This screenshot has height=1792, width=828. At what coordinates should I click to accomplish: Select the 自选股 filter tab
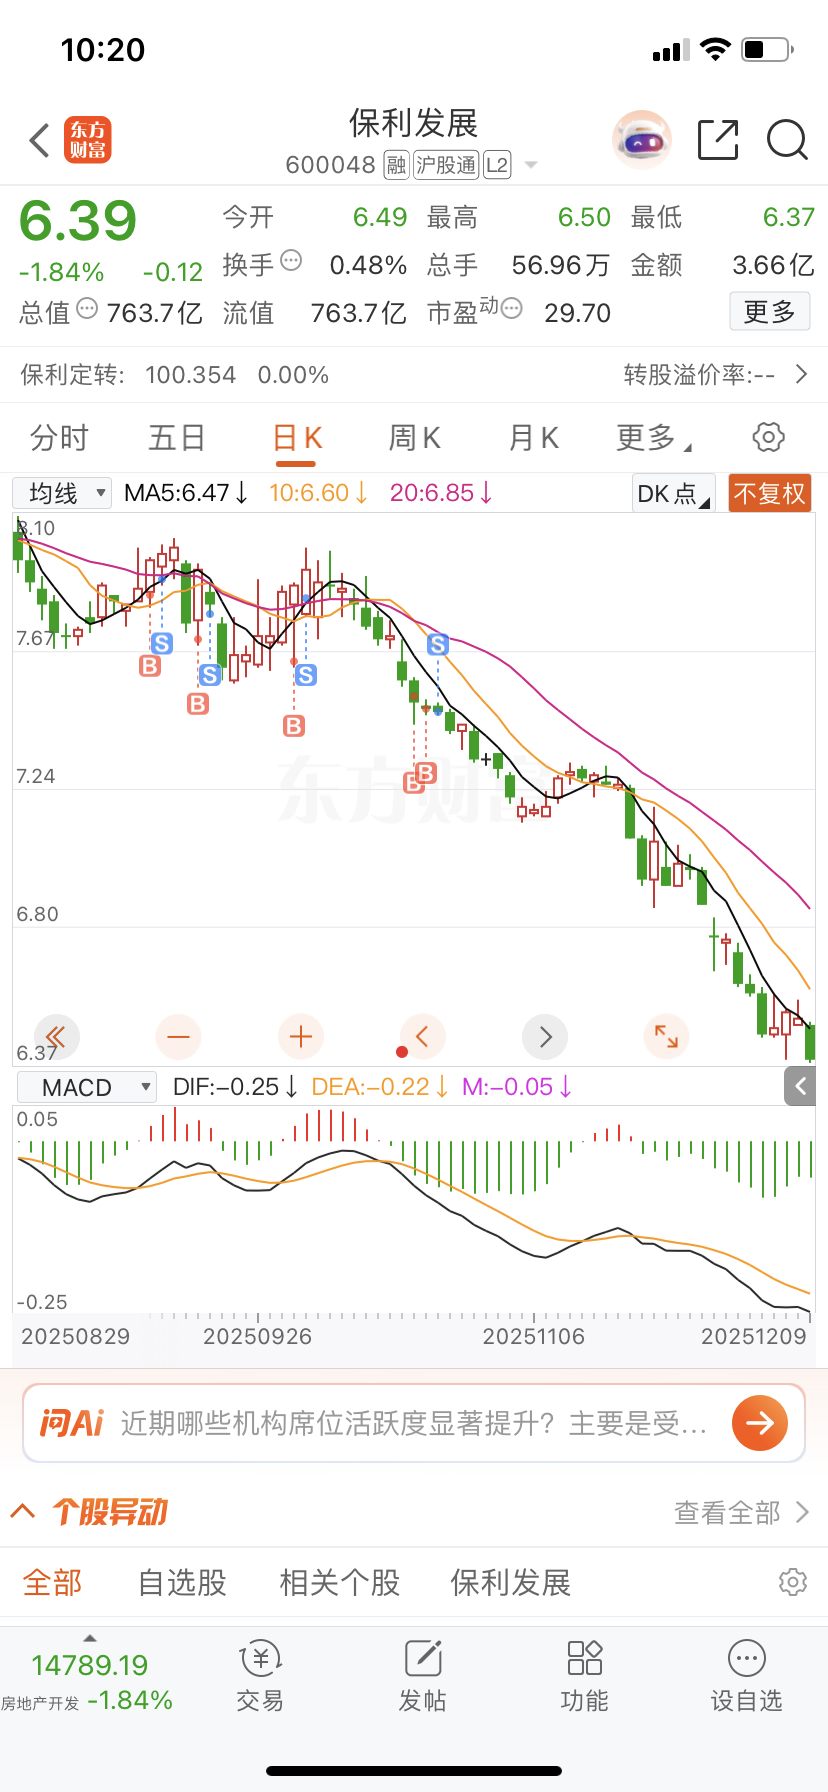[182, 1583]
